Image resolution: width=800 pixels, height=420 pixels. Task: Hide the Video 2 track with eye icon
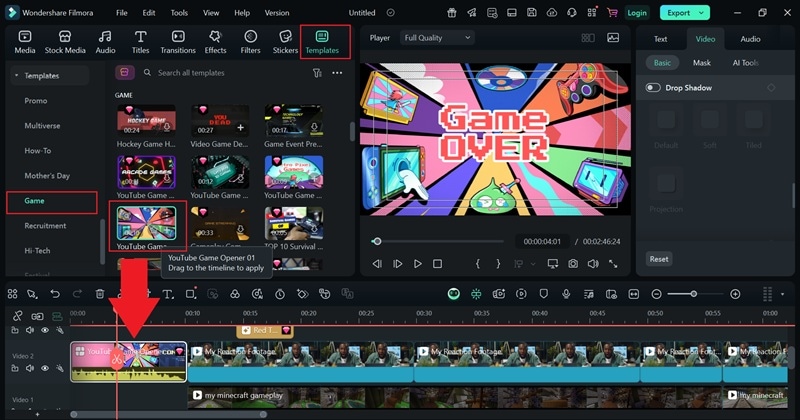45,368
